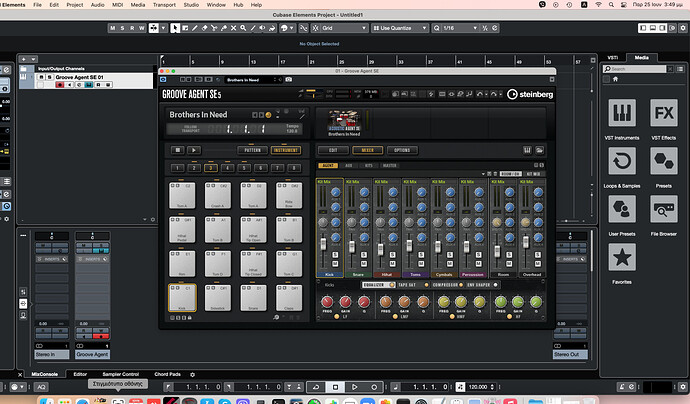Select the Object Selection arrow tool
This screenshot has height=404, width=690.
pyautogui.click(x=175, y=28)
